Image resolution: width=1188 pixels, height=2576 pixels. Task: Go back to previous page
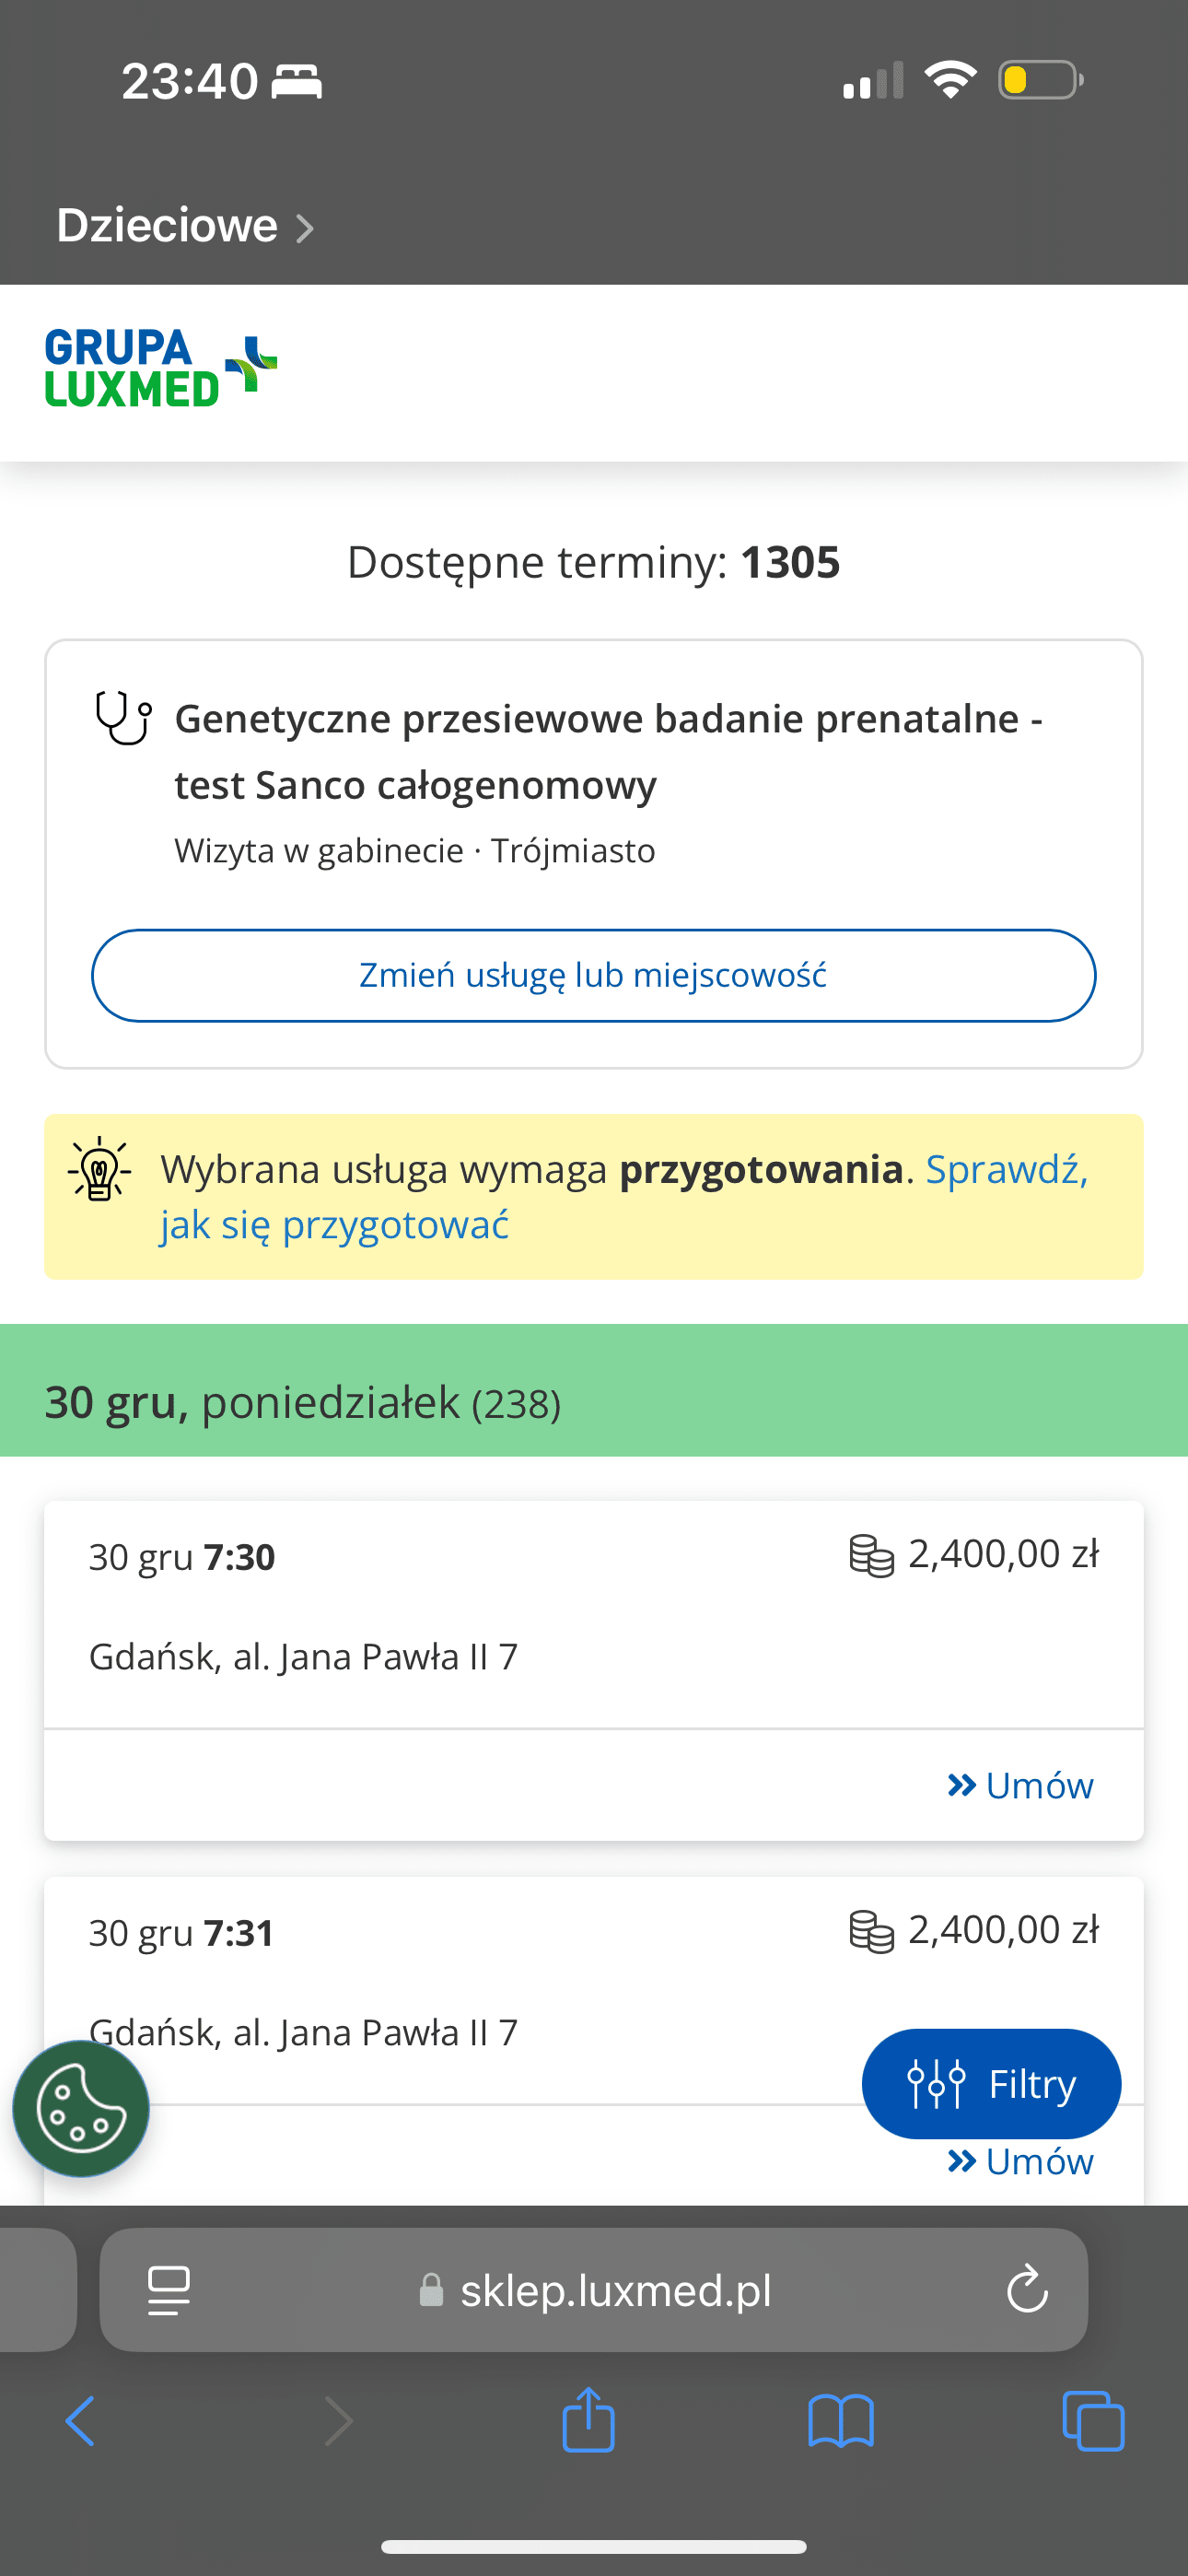(x=80, y=2420)
